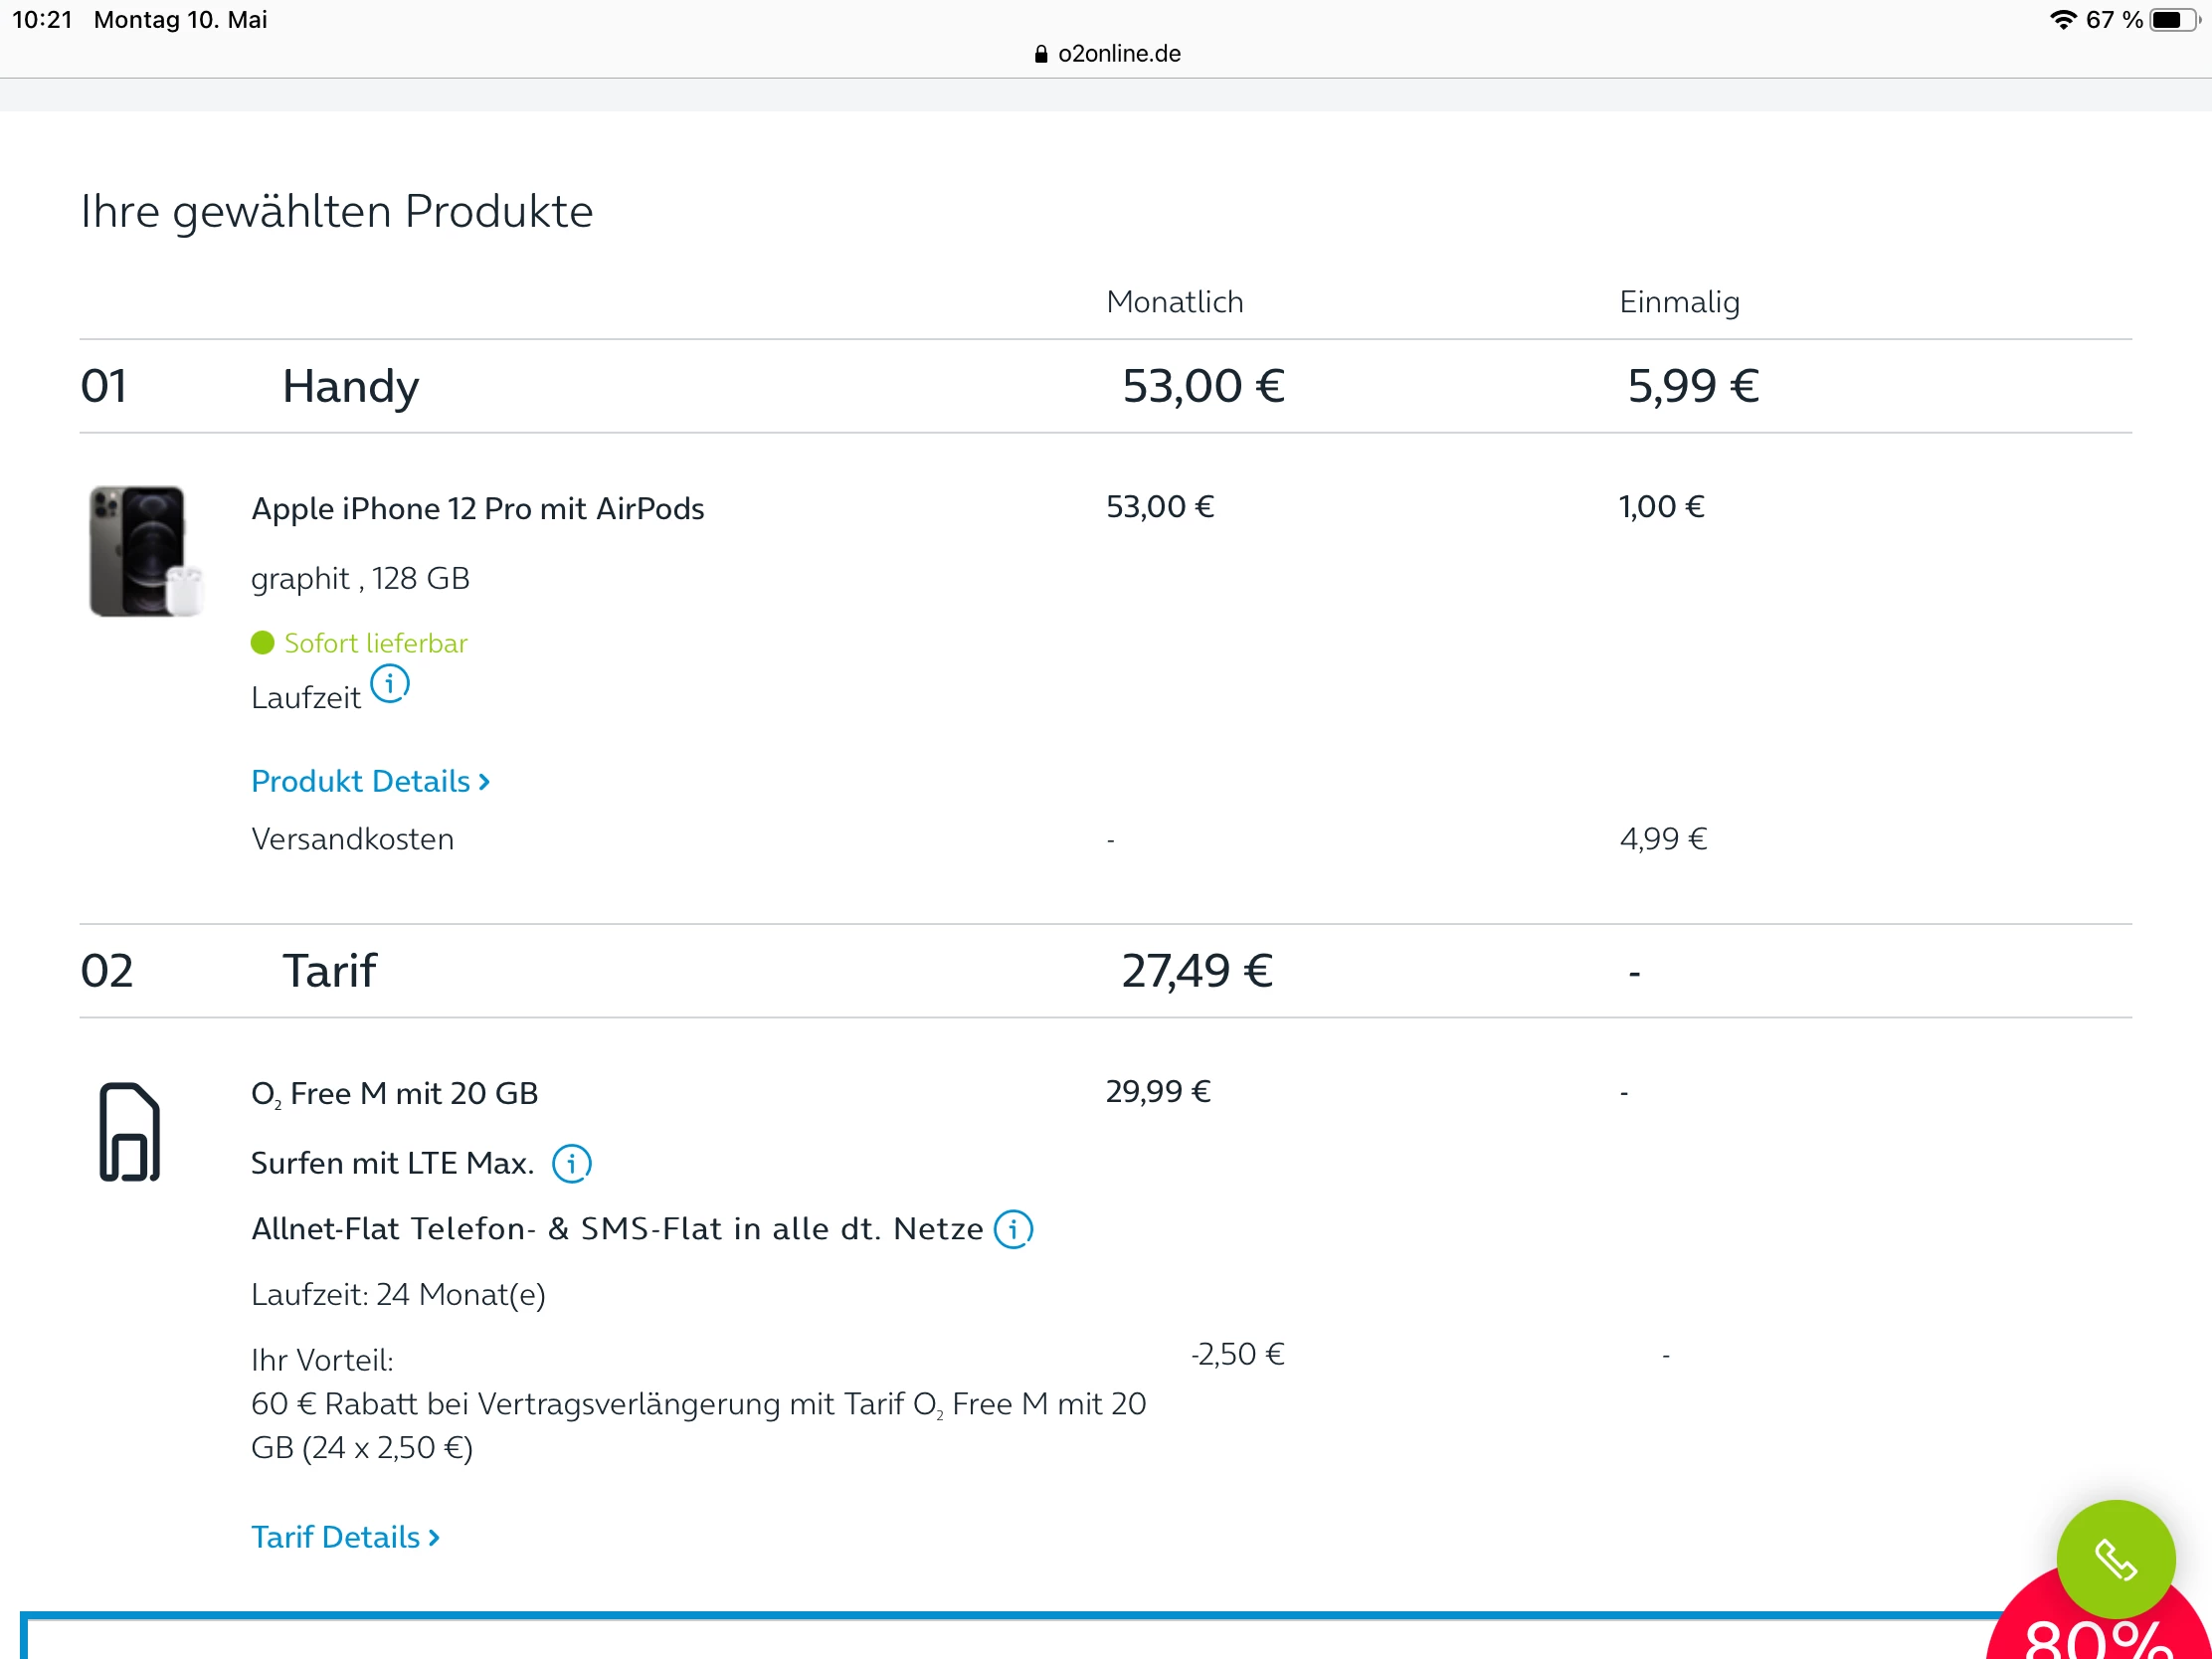Open the Produkt Details link
Image resolution: width=2212 pixels, height=1659 pixels.
pyautogui.click(x=361, y=781)
